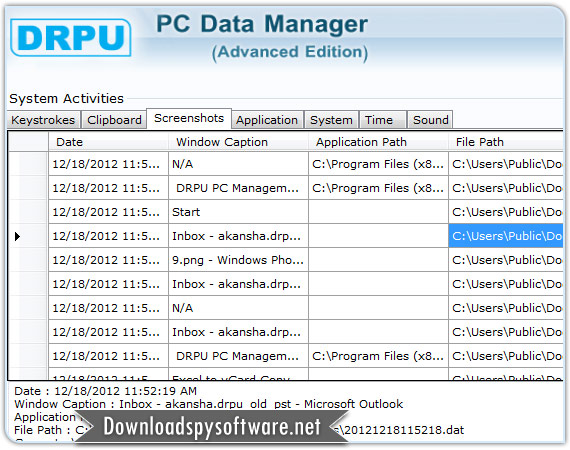This screenshot has width=570, height=450.
Task: Go to the Sound tab
Action: coord(430,120)
